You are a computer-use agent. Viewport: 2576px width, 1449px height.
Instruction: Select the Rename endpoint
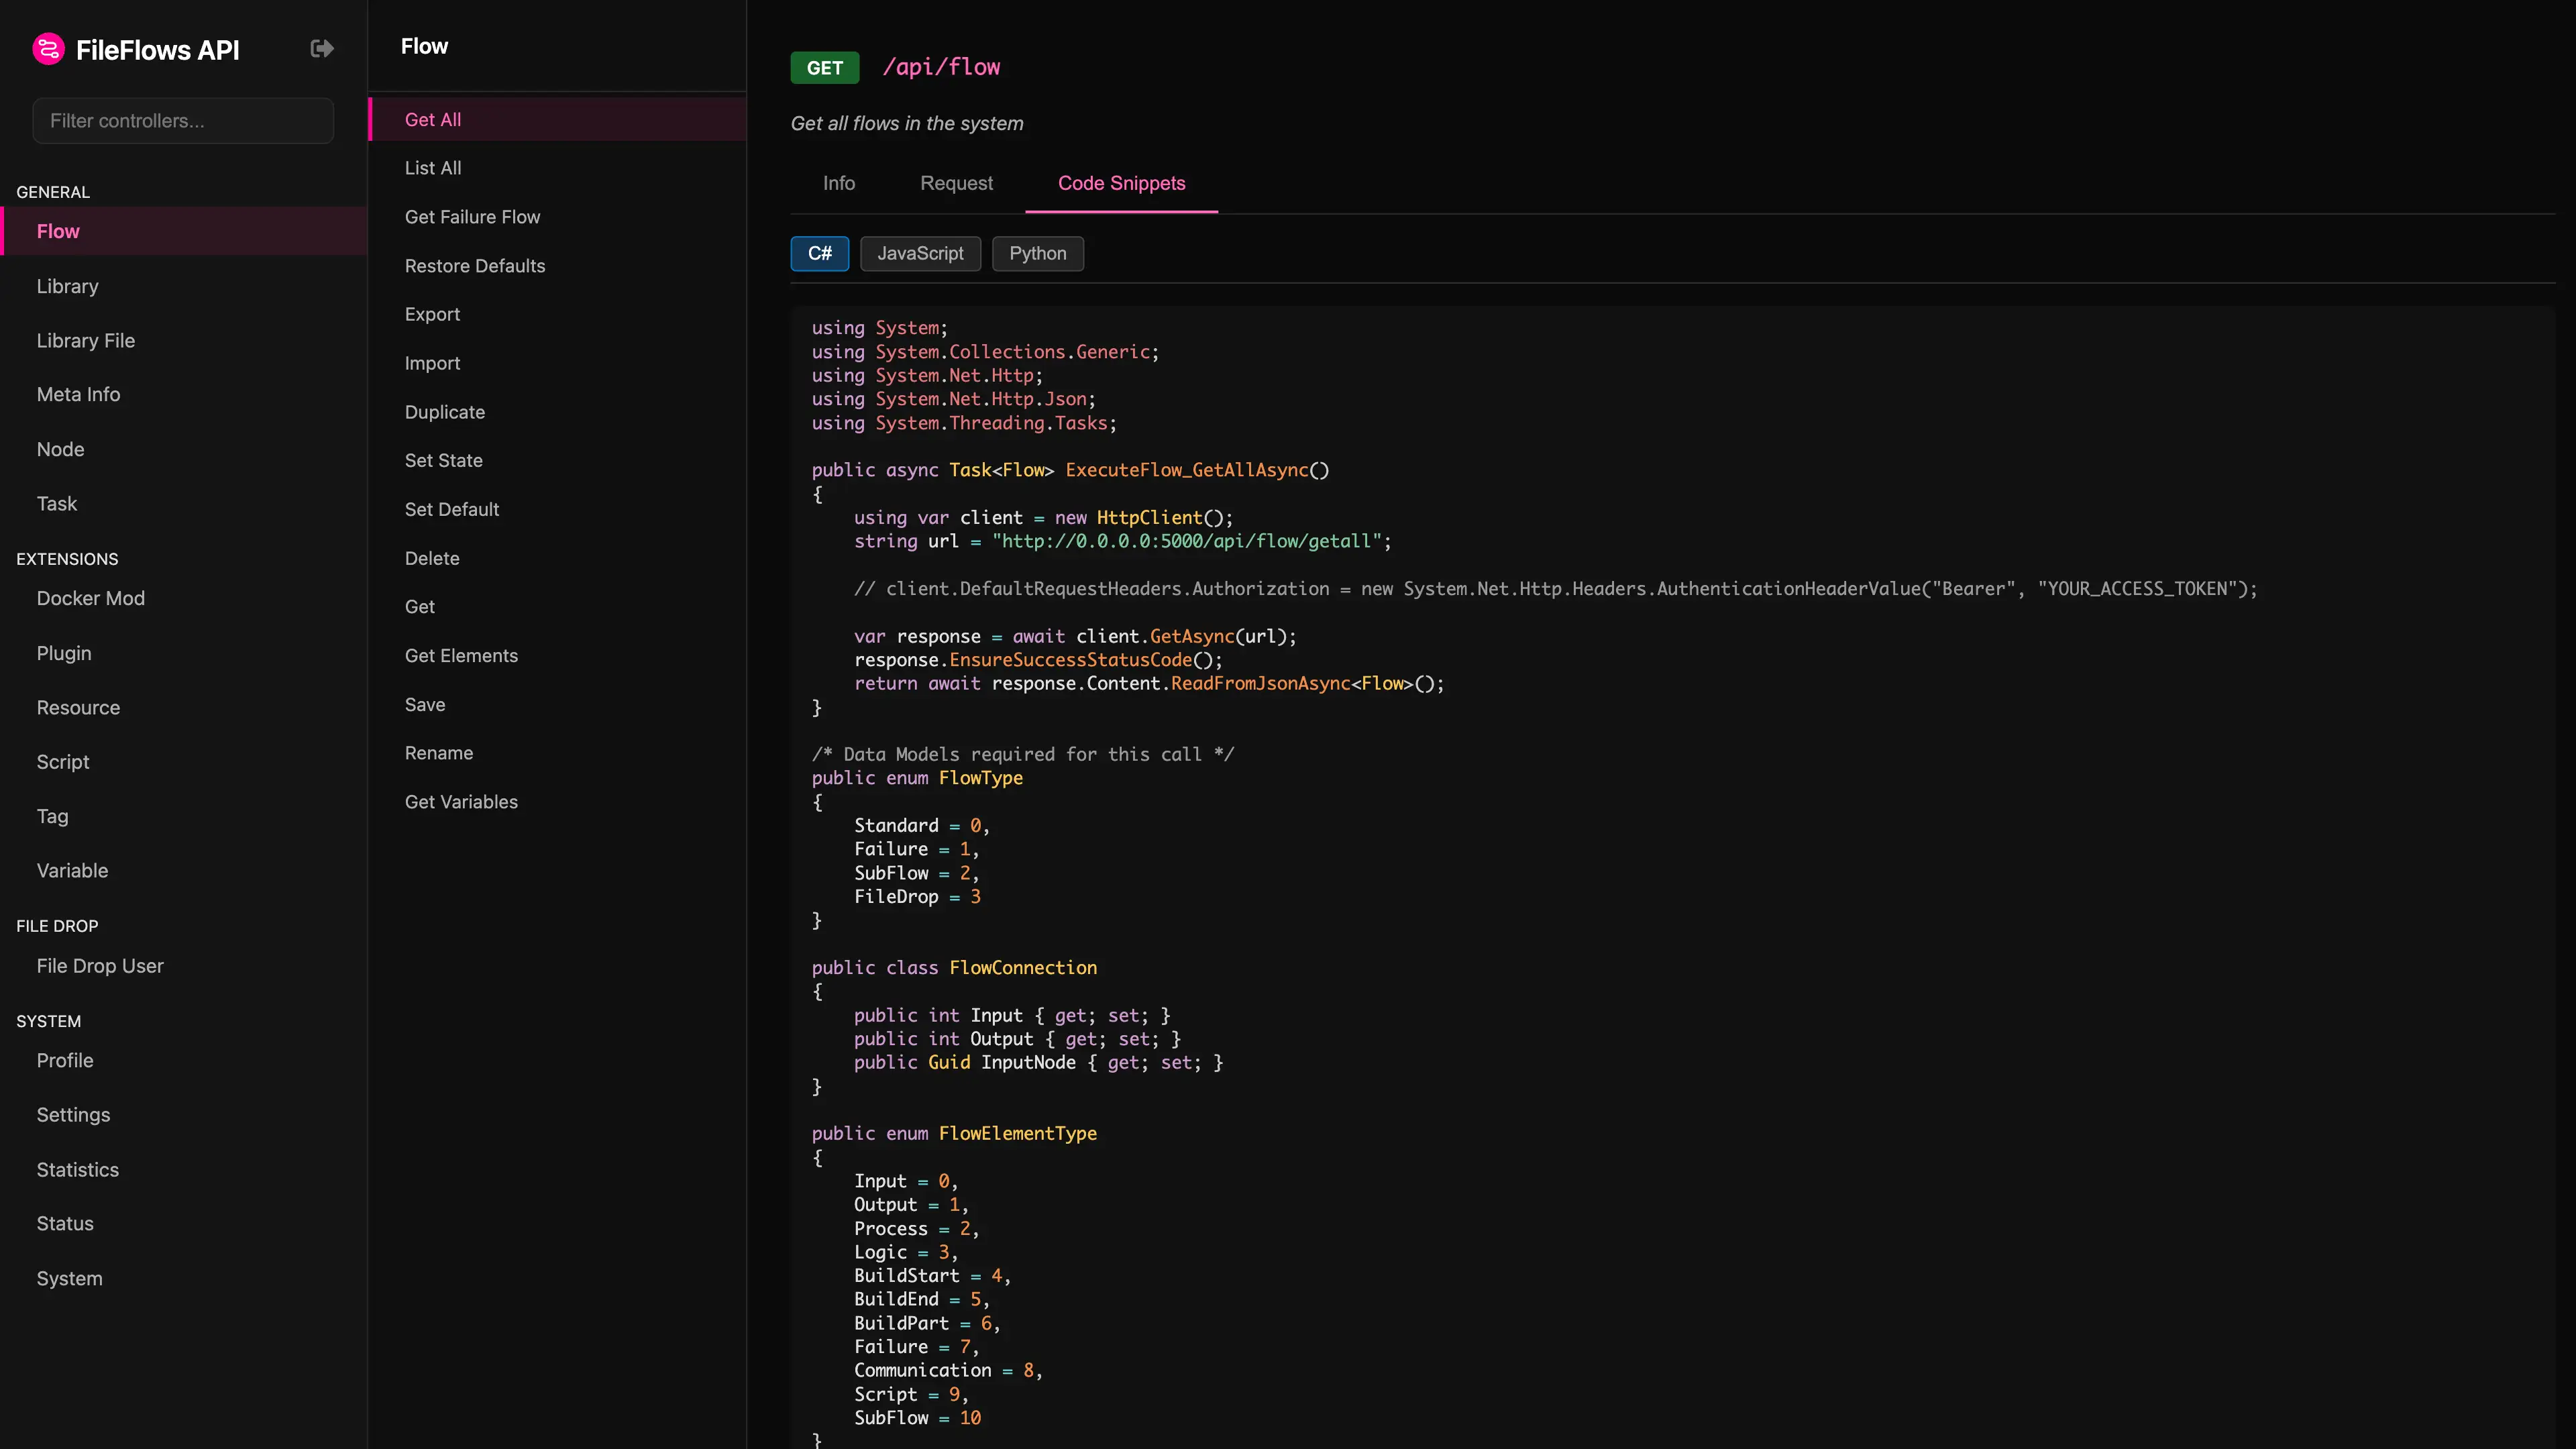coord(557,753)
